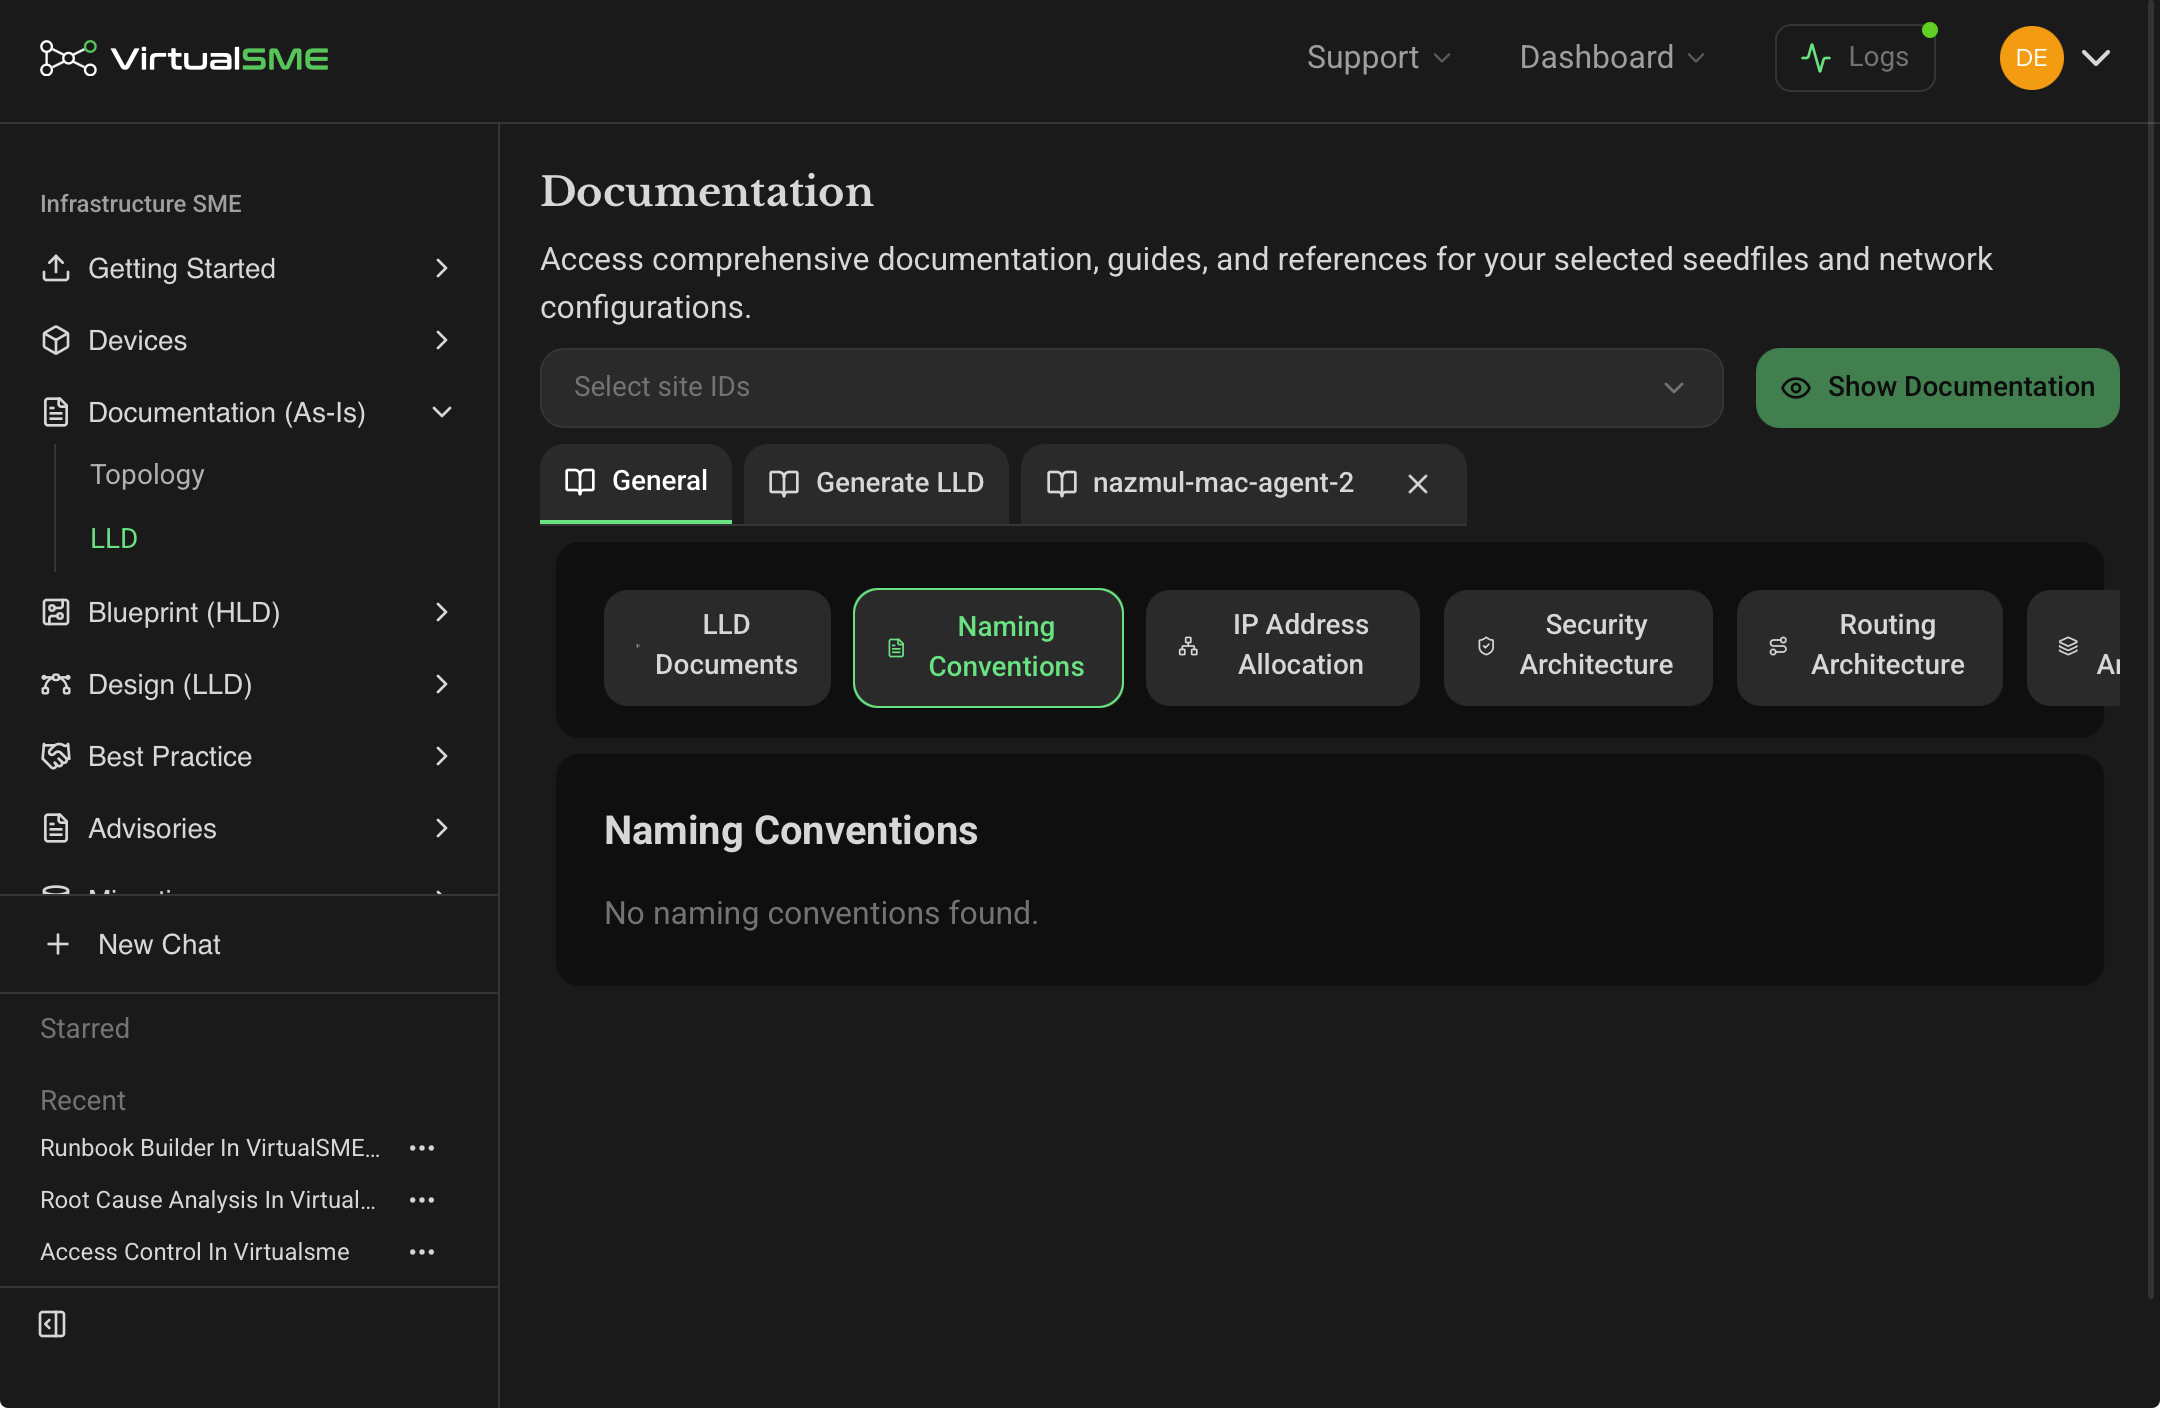Open options for Access Control chat
The height and width of the screenshot is (1408, 2160).
pos(422,1252)
